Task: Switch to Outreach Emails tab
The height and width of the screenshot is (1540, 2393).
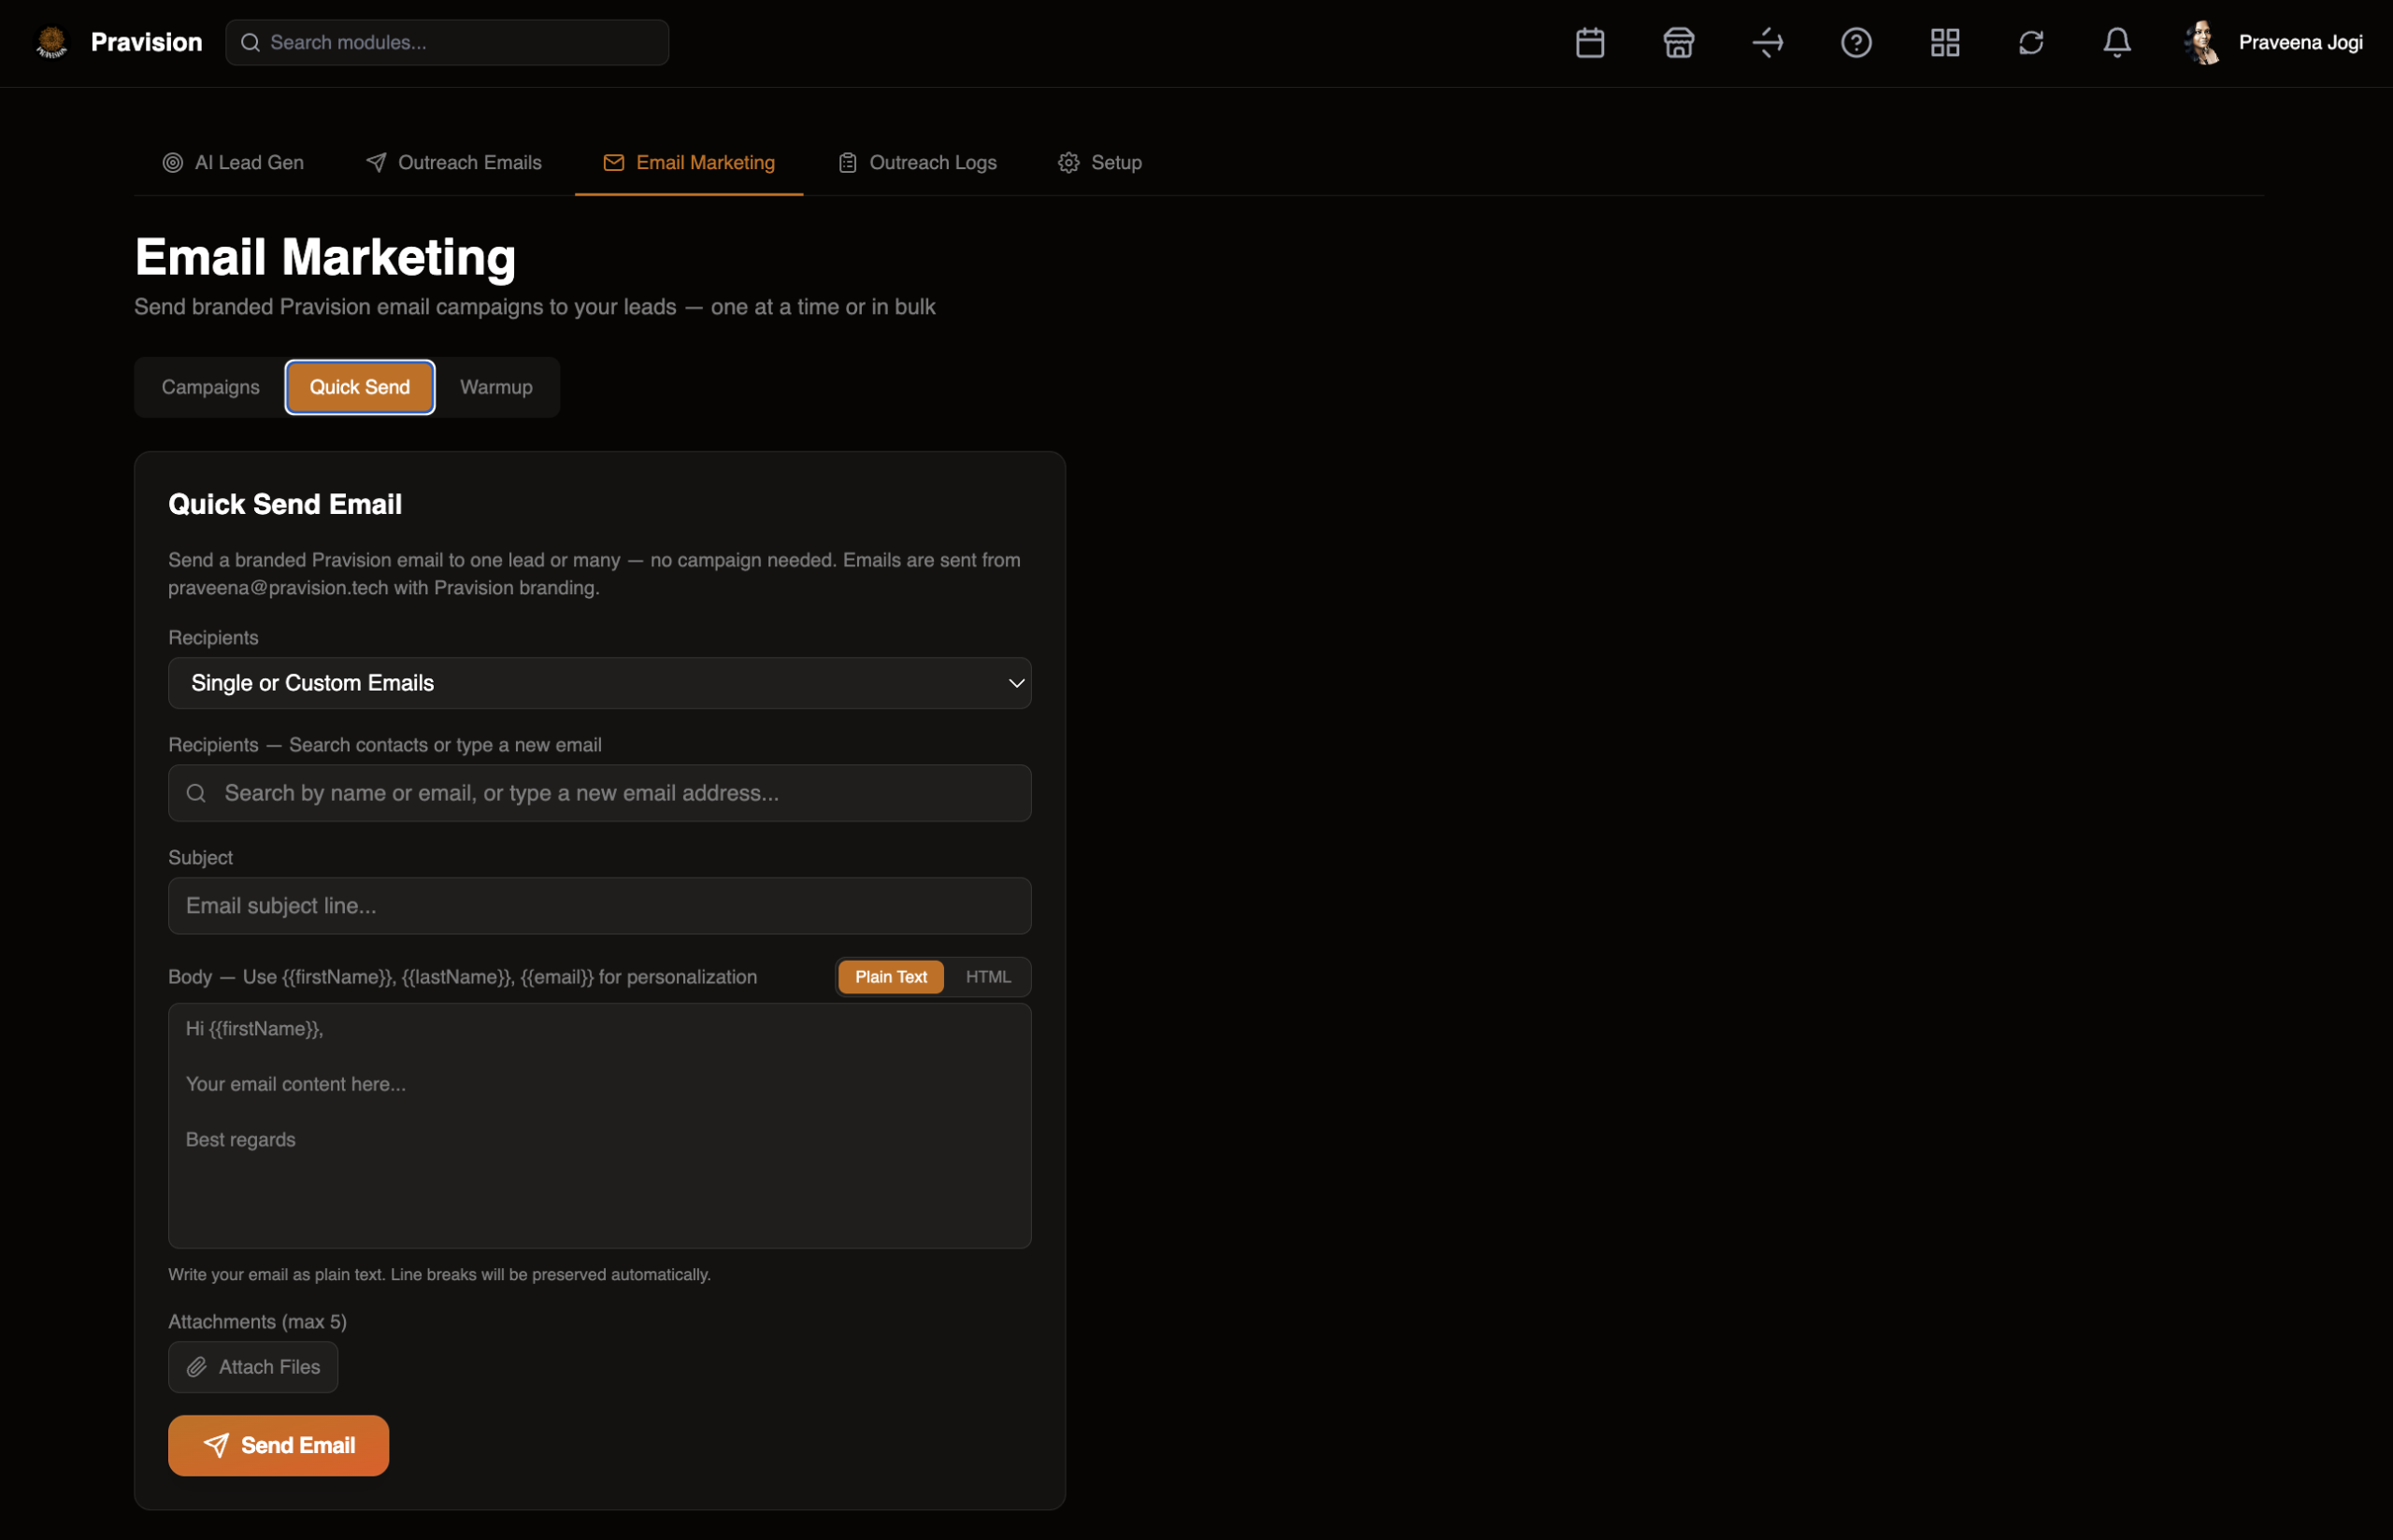Action: 454,163
